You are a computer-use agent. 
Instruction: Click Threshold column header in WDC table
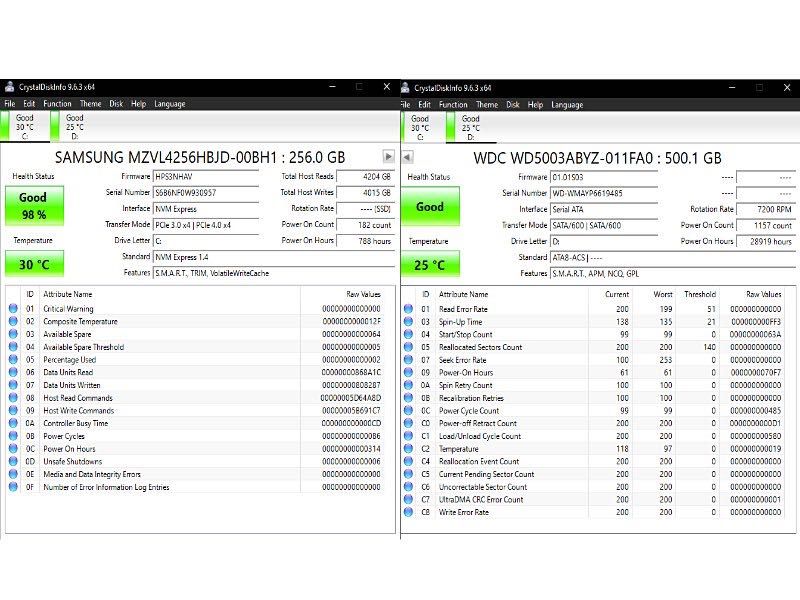(699, 294)
